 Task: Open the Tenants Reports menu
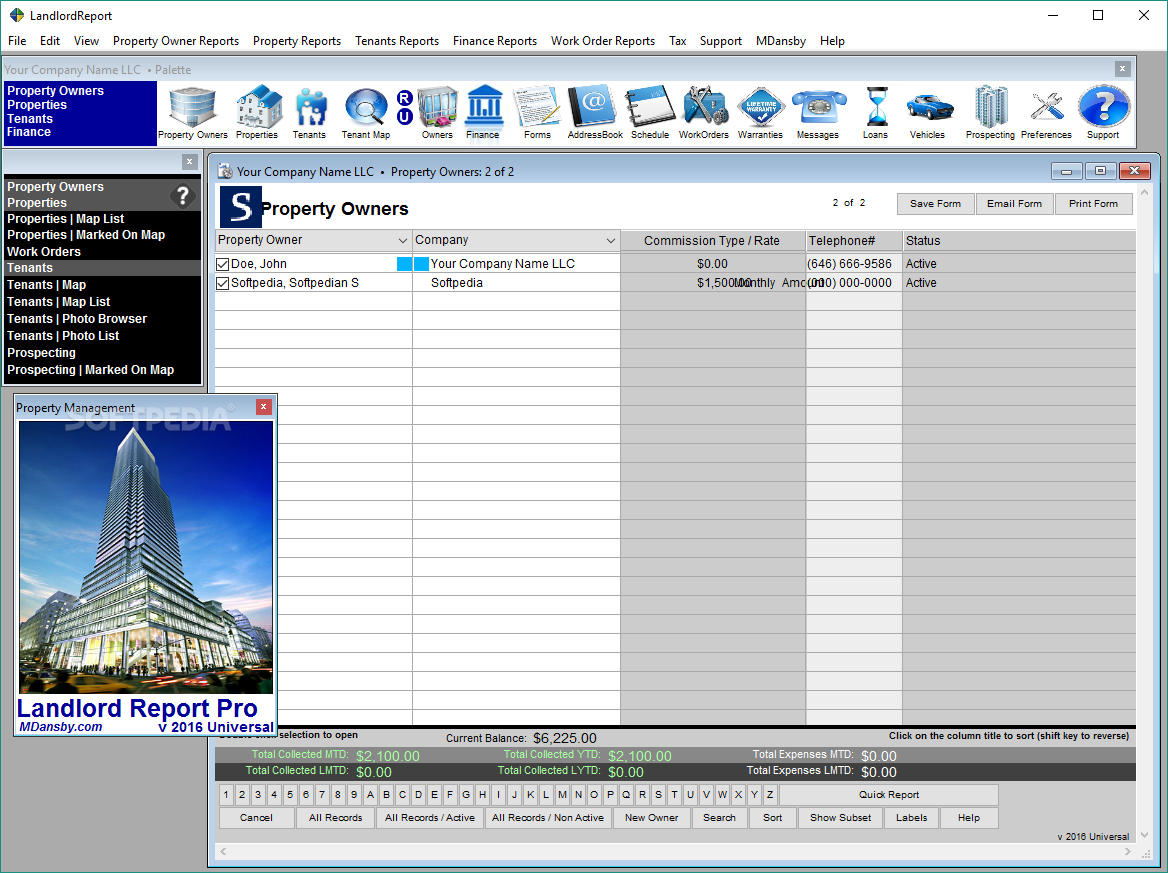click(397, 41)
